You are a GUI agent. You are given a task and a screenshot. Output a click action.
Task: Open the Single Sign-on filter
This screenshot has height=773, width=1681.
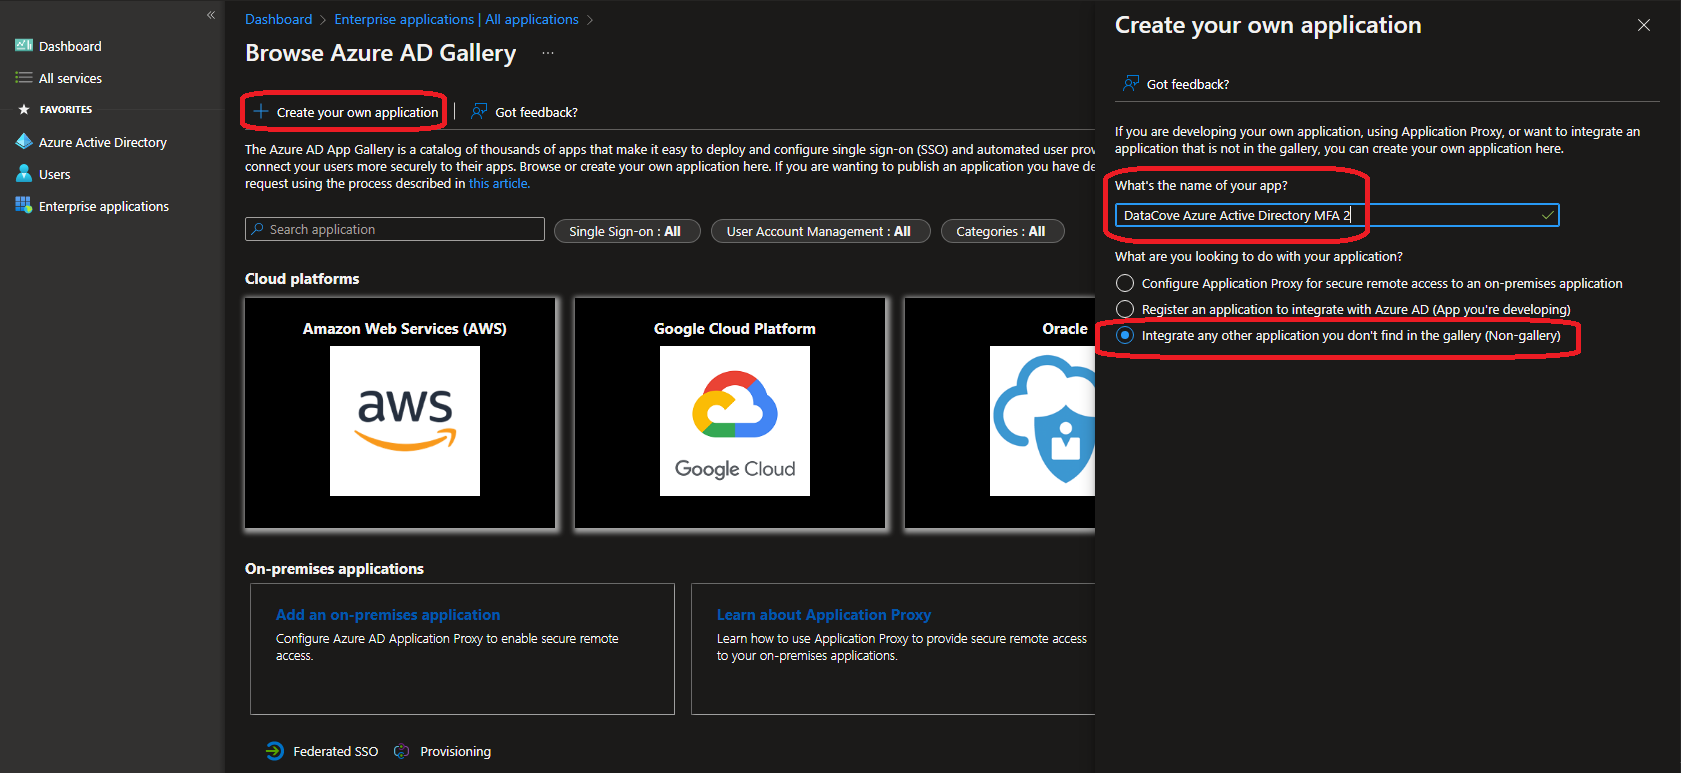point(626,231)
